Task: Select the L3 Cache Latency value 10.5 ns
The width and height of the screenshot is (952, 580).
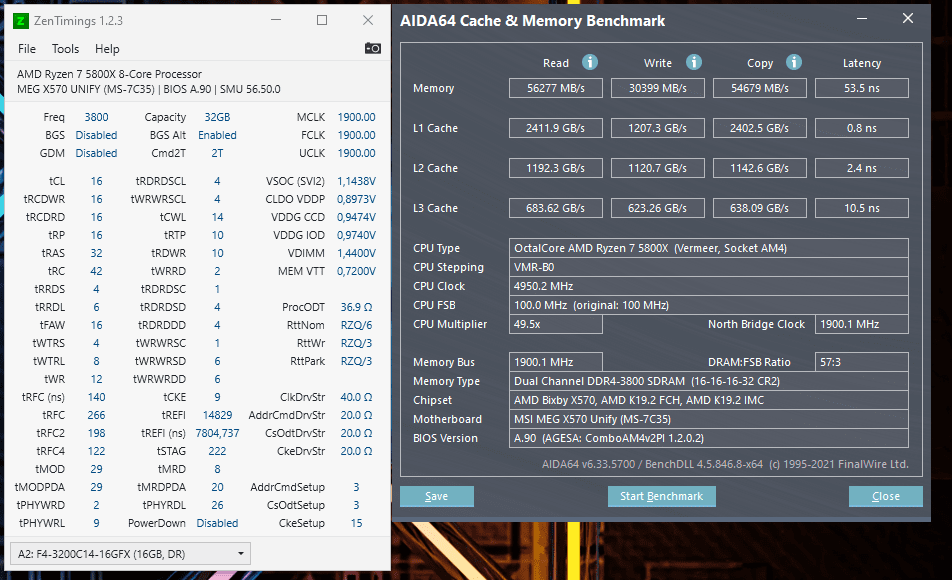Action: tap(862, 208)
